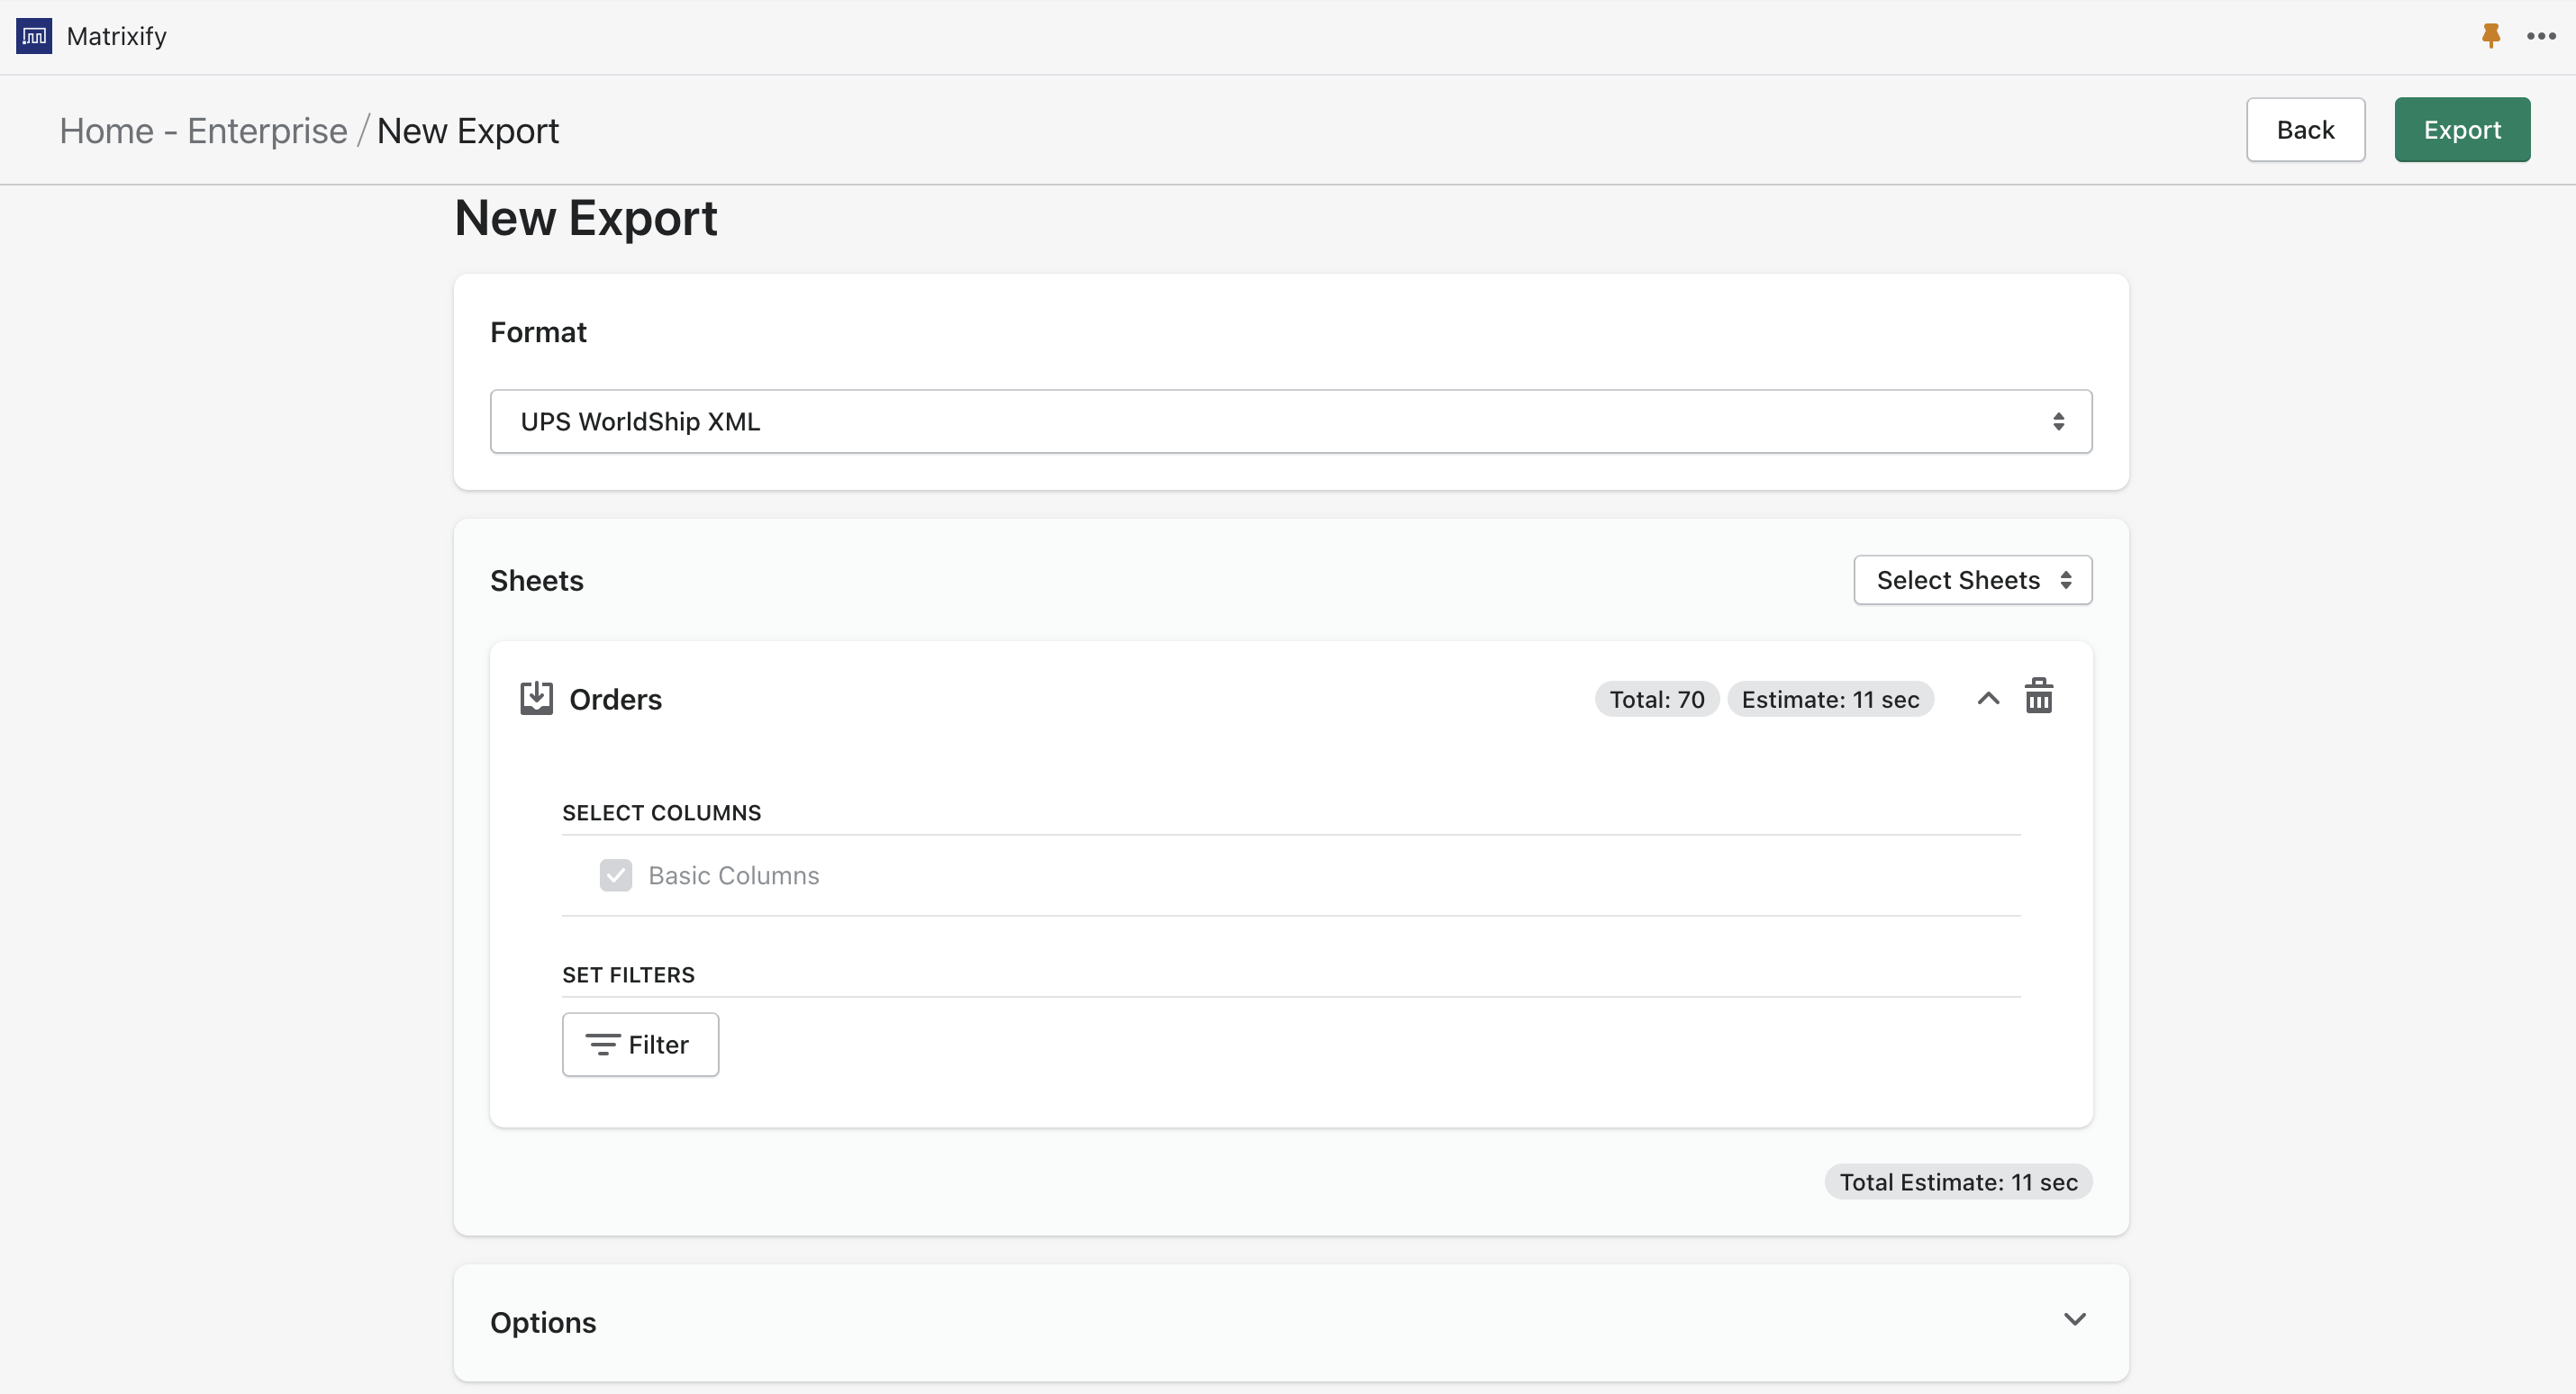
Task: Open the UPS WorldShip XML format dropdown
Action: pyautogui.click(x=1290, y=420)
